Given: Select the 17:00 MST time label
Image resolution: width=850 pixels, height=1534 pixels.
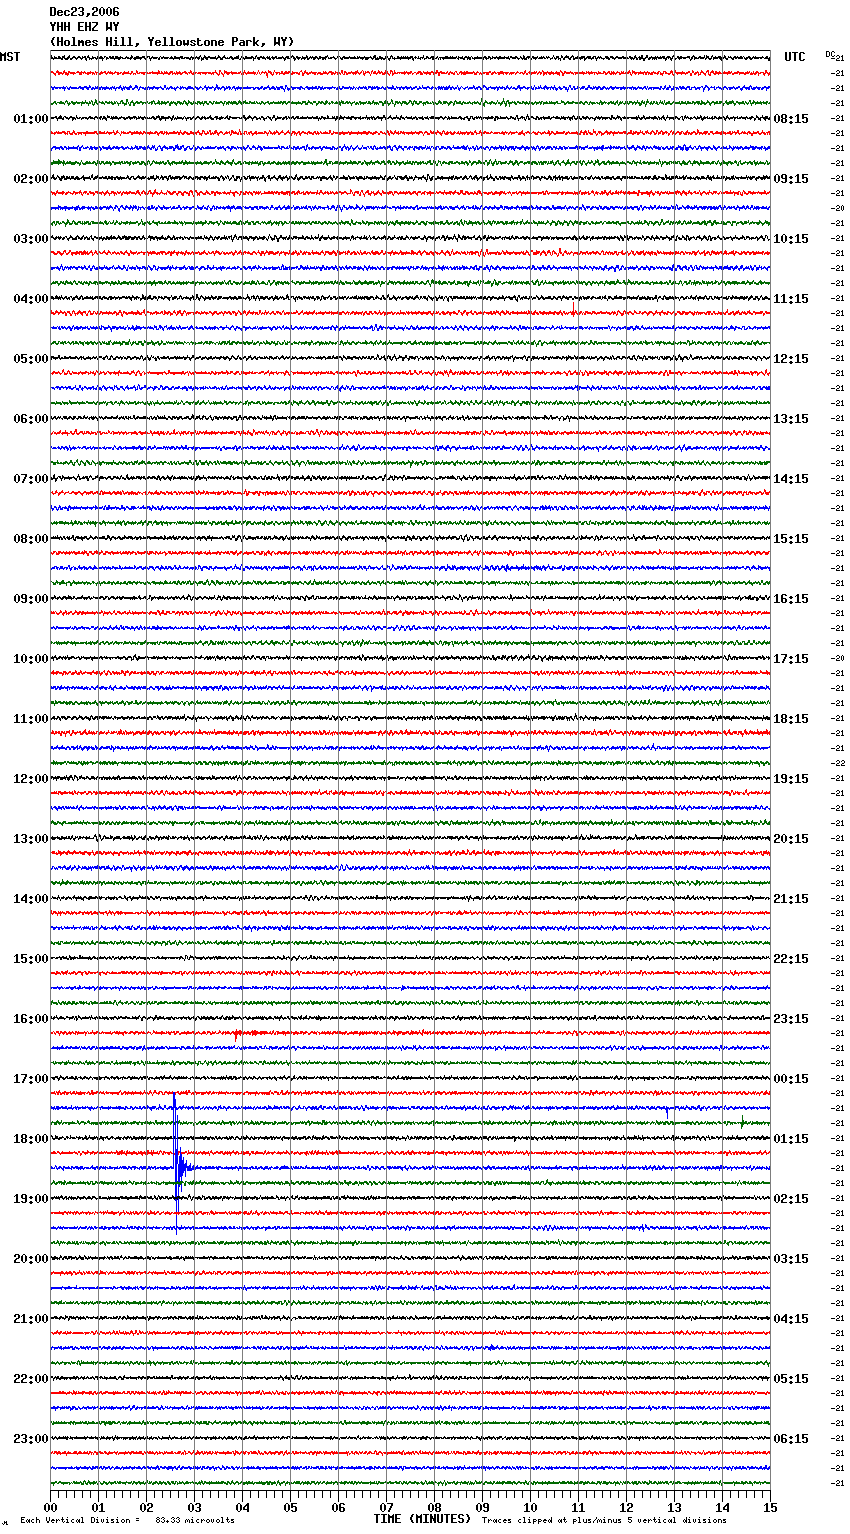Looking at the screenshot, I should click(x=30, y=1079).
